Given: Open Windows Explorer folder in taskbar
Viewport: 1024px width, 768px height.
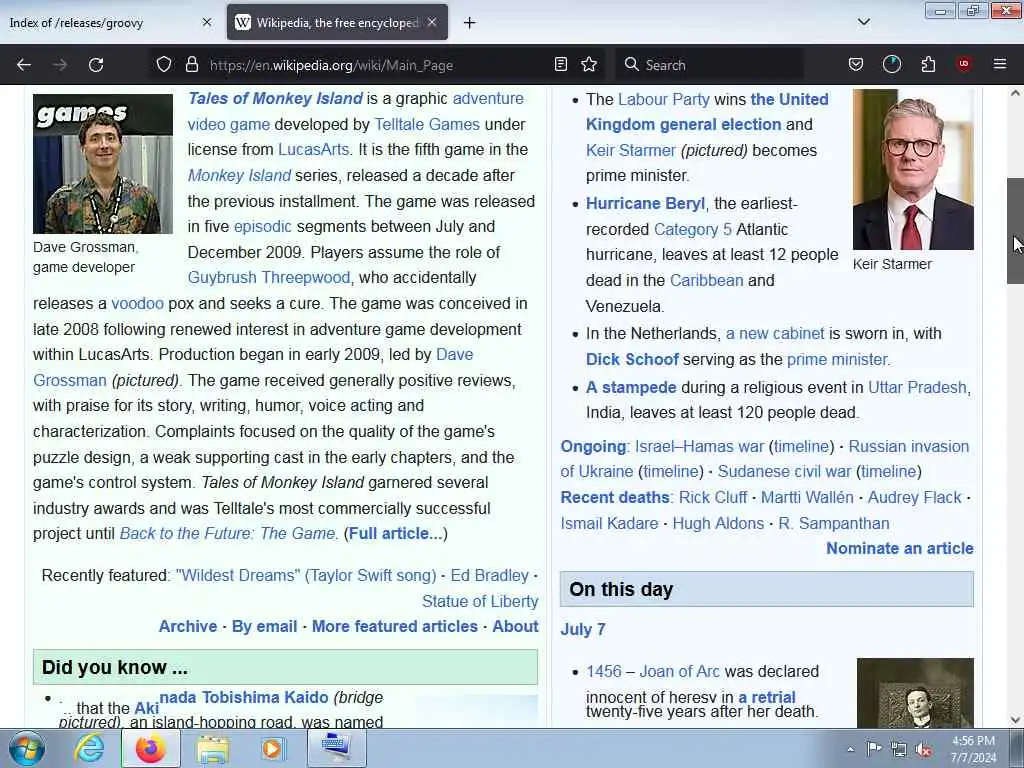Looking at the screenshot, I should 213,749.
